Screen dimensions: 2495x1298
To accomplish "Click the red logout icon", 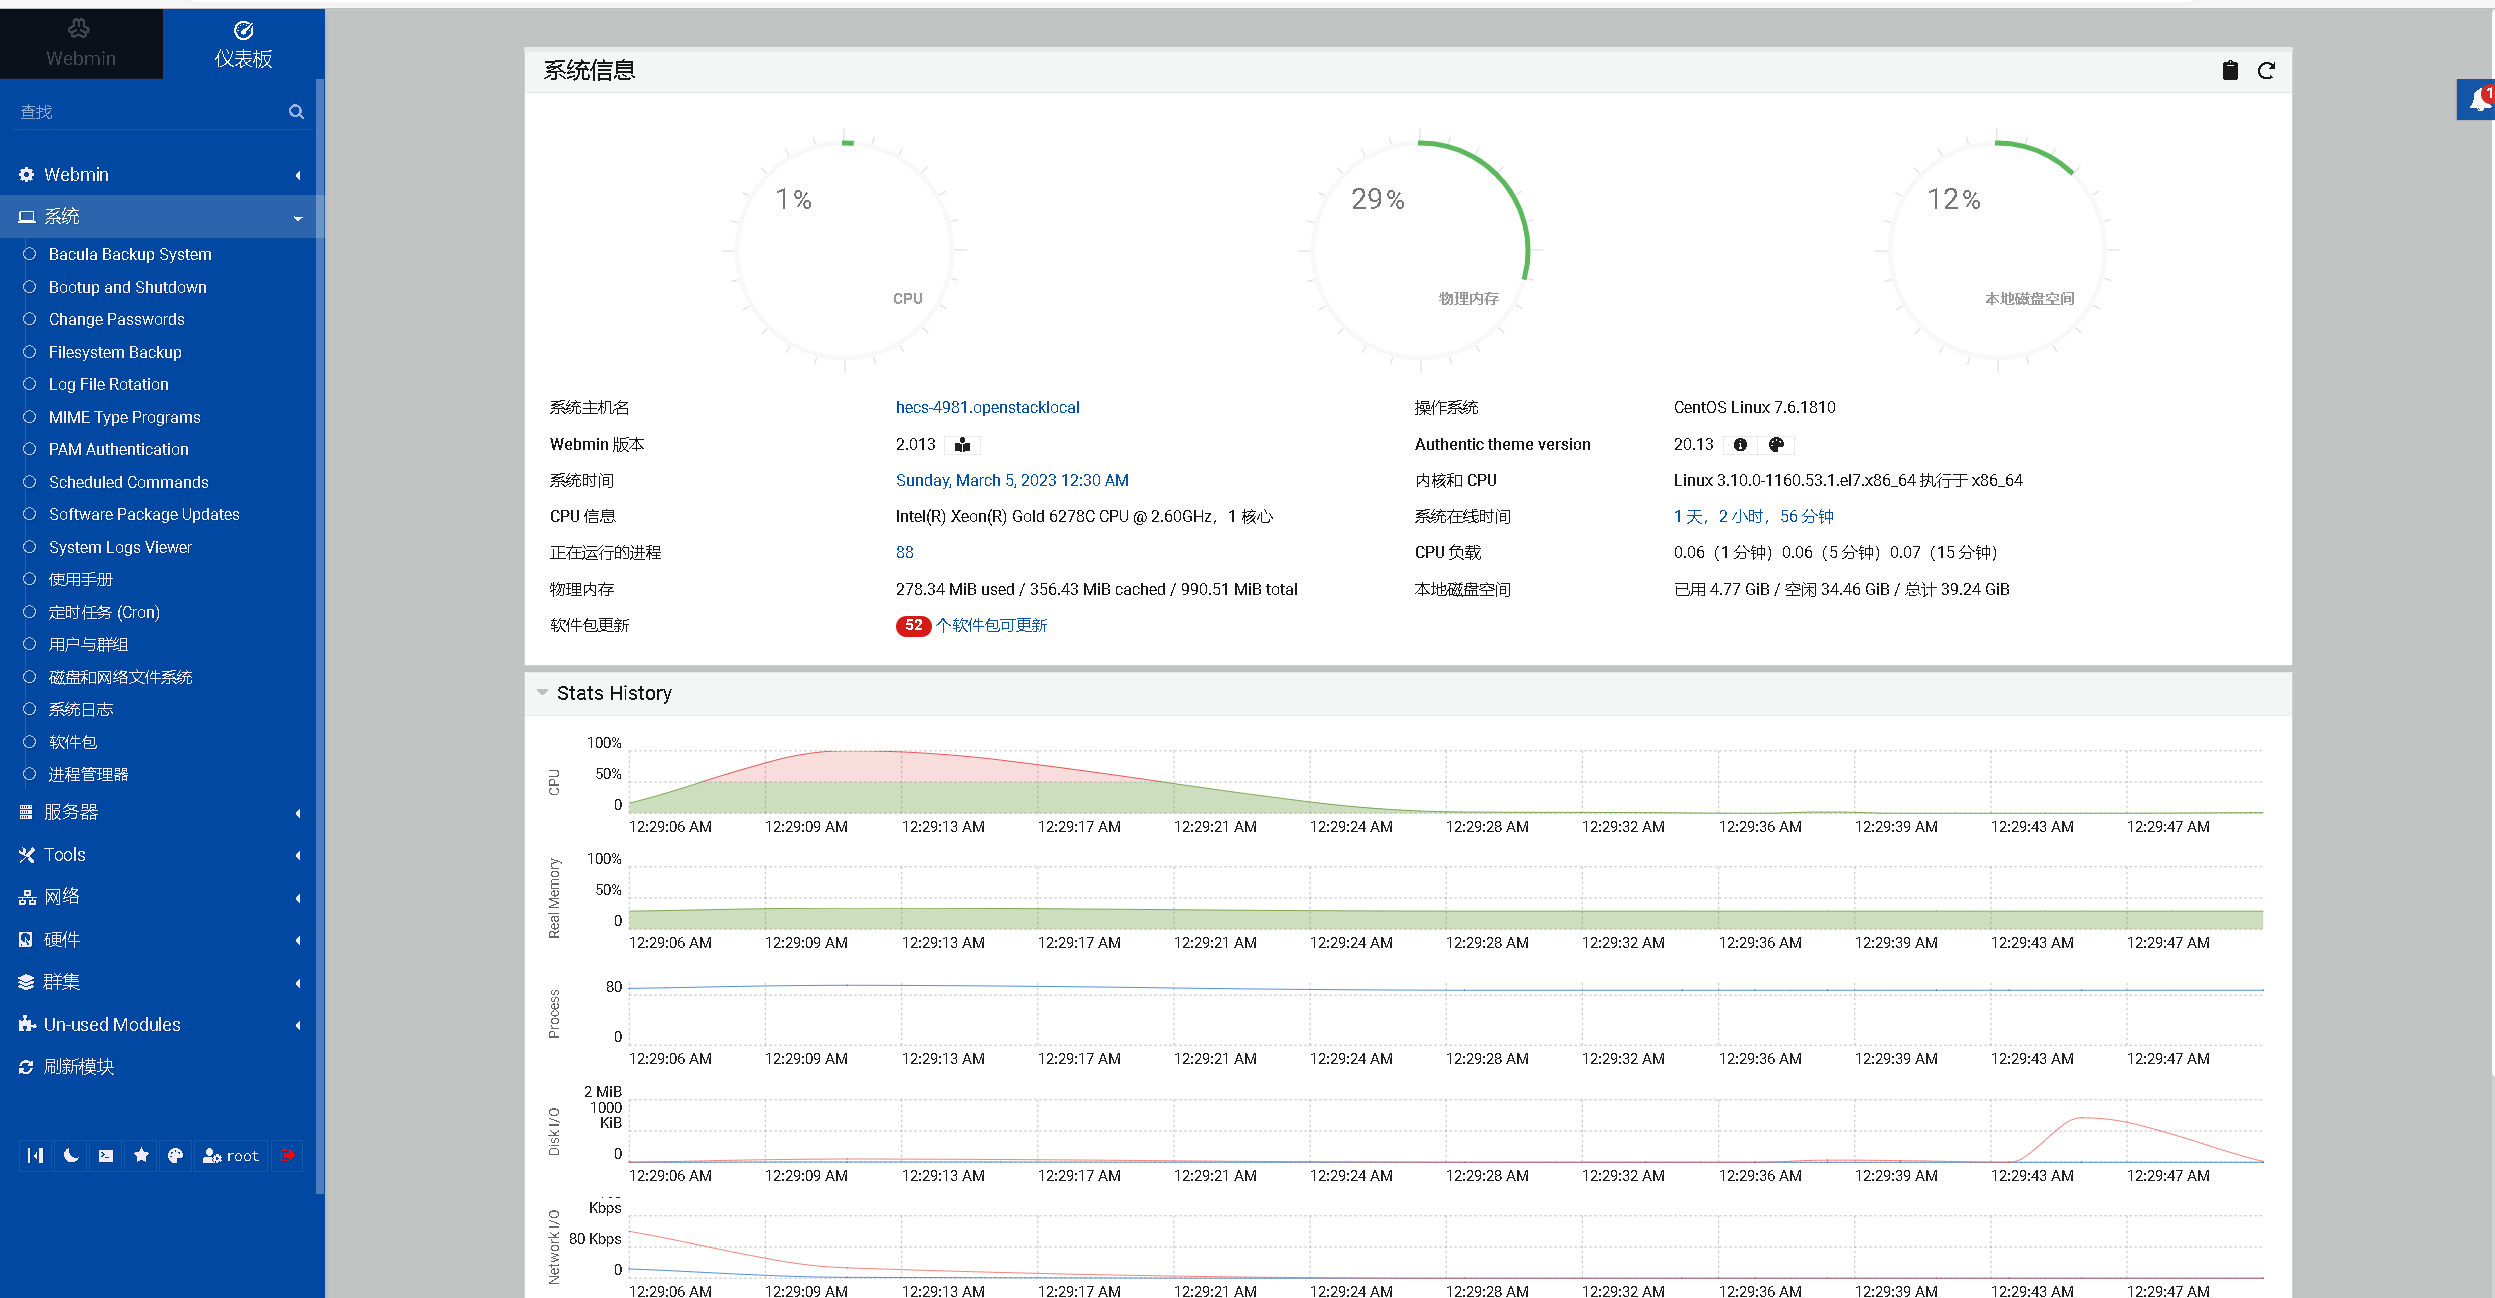I will 288,1155.
